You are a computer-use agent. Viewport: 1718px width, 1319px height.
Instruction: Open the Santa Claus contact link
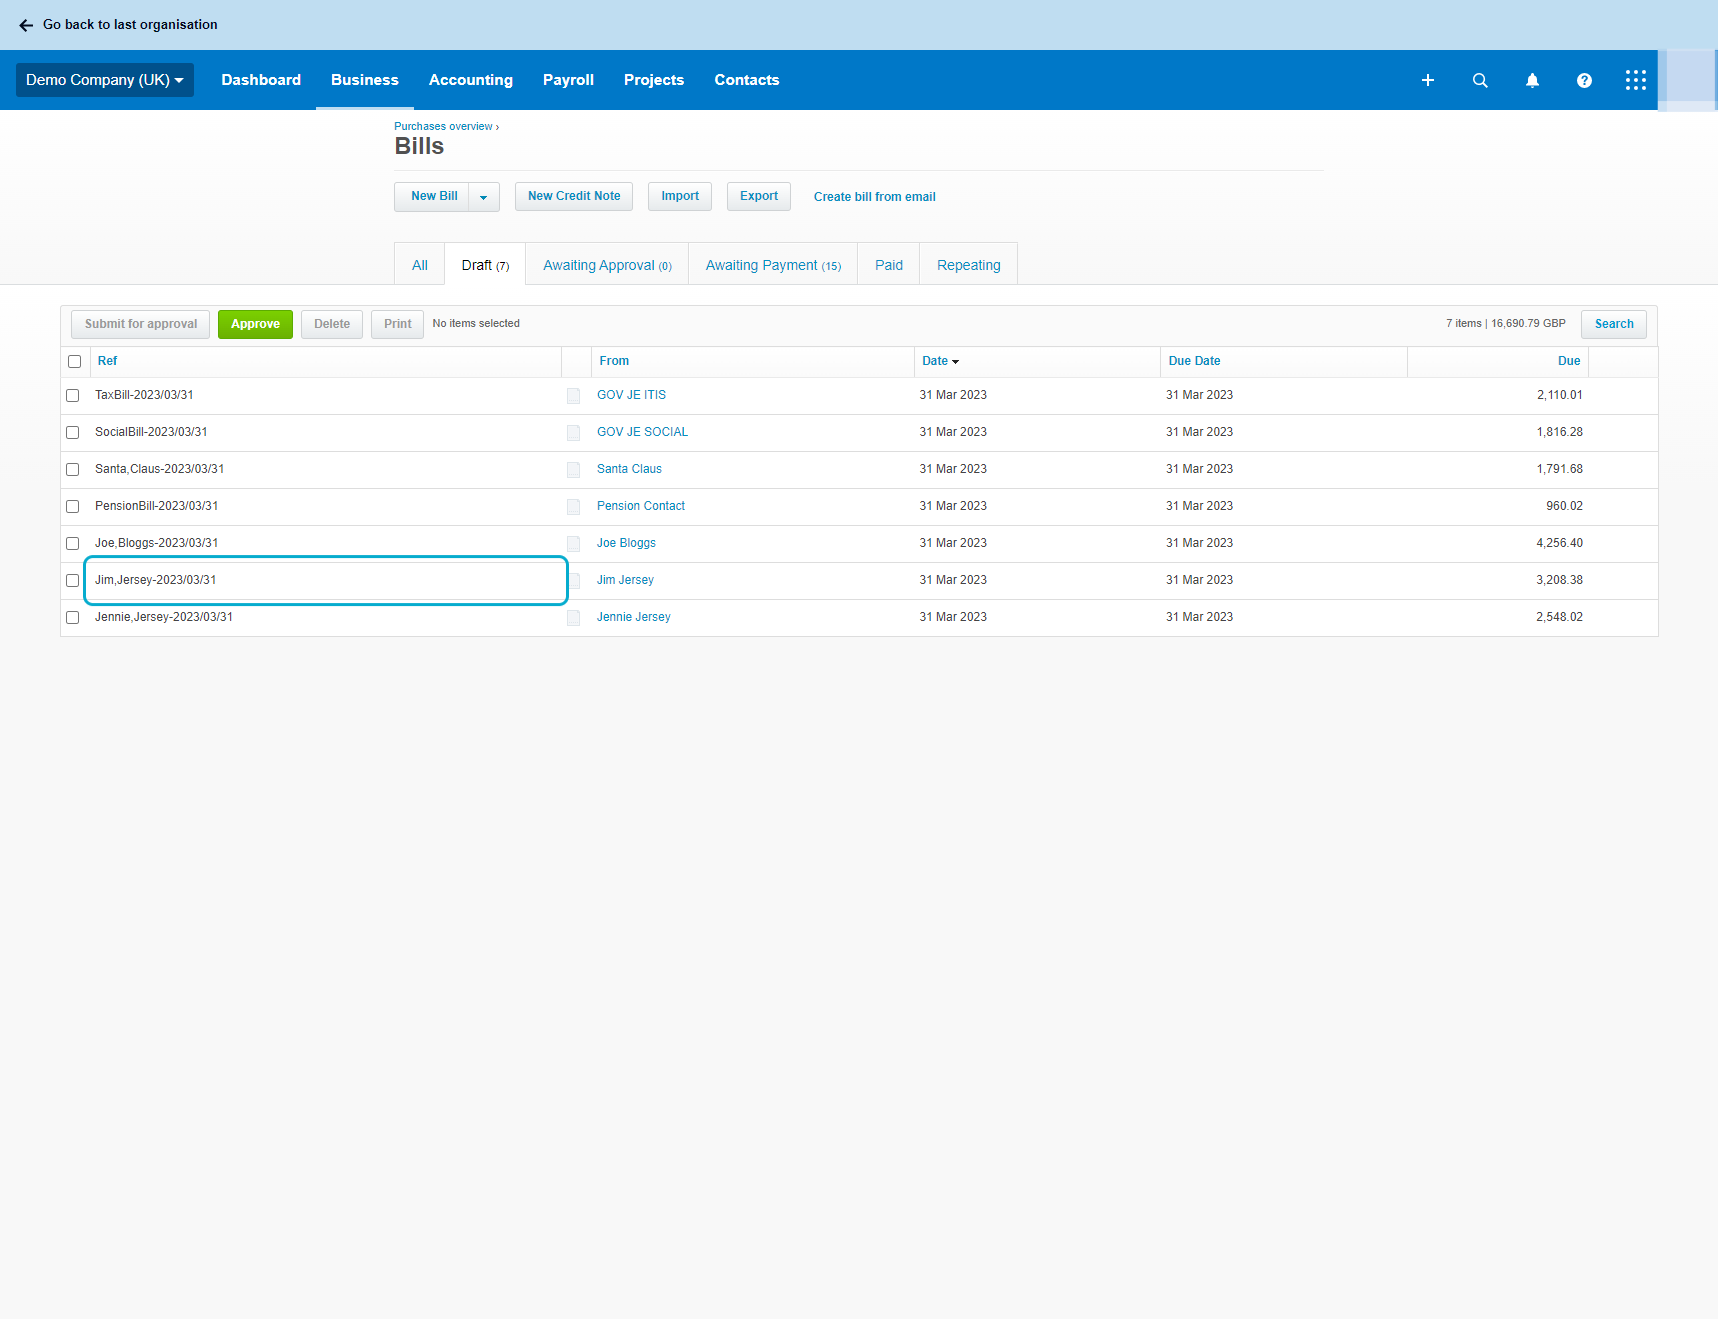[630, 469]
